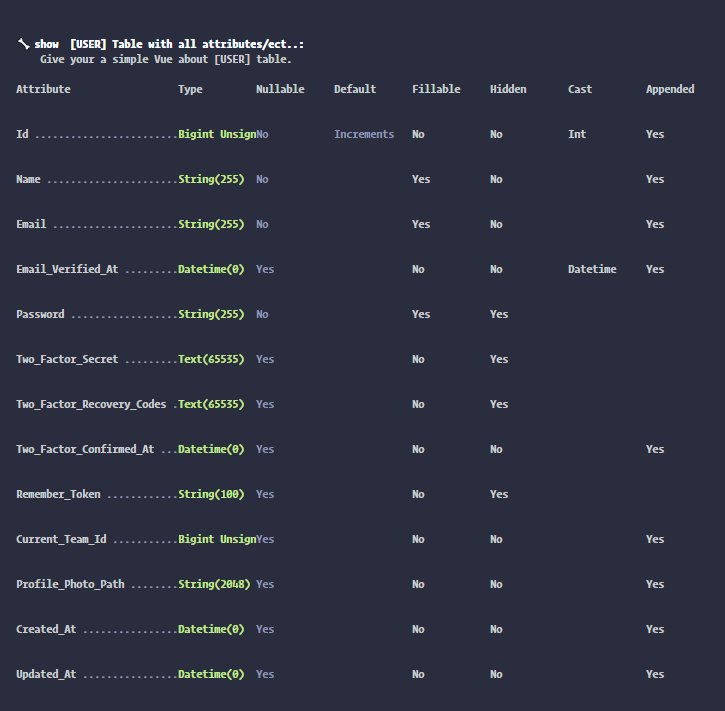Click Fillable 'No' in Id row
The image size is (725, 711).
pos(418,134)
